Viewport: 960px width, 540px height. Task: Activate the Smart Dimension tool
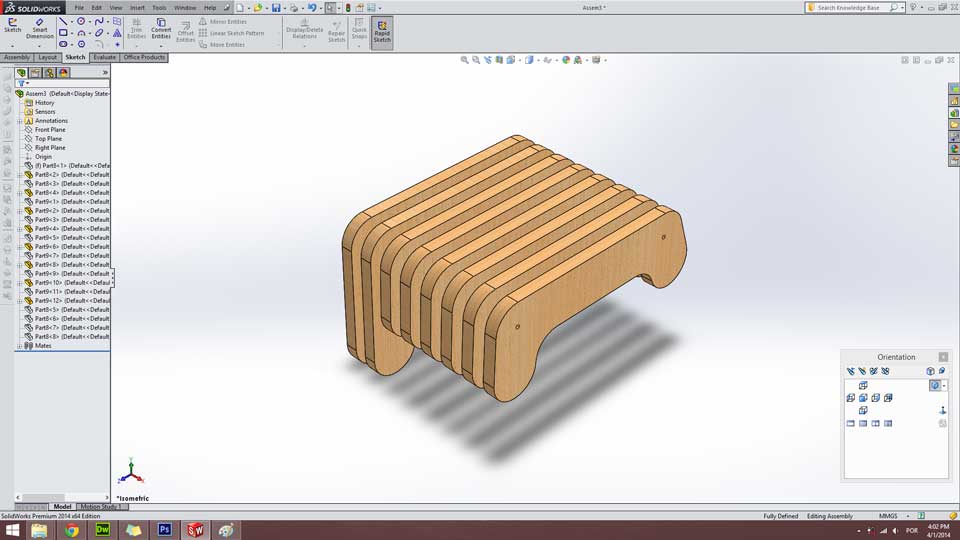point(39,28)
